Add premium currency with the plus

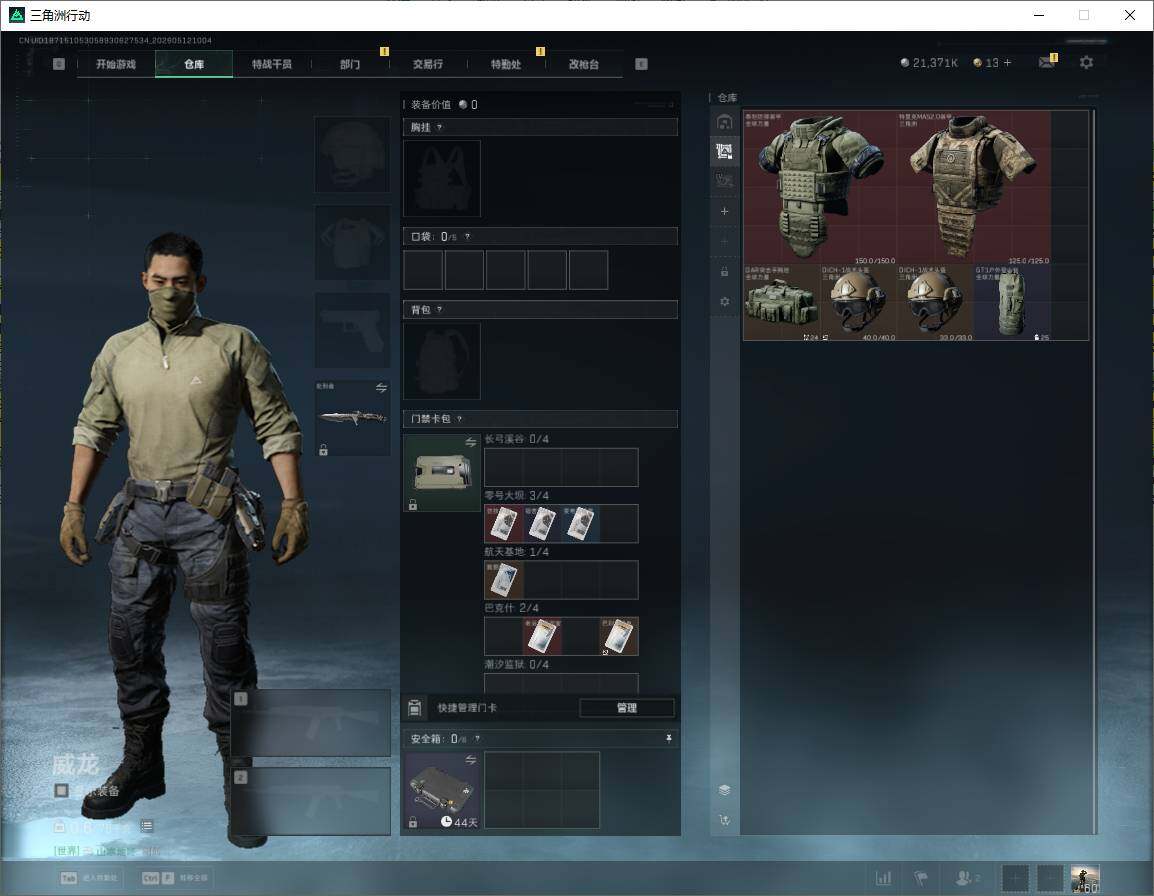click(x=1008, y=63)
